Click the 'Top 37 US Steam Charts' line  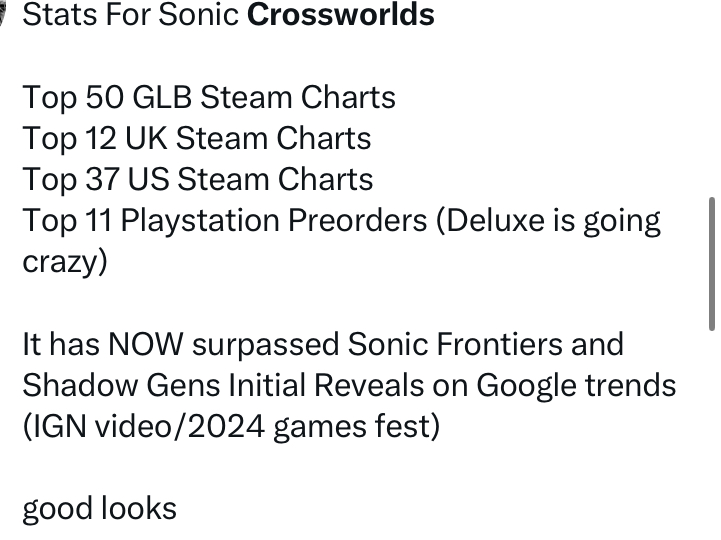[198, 179]
